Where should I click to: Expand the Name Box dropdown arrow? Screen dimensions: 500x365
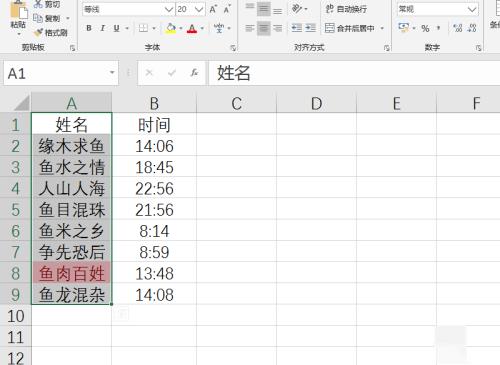click(x=112, y=73)
